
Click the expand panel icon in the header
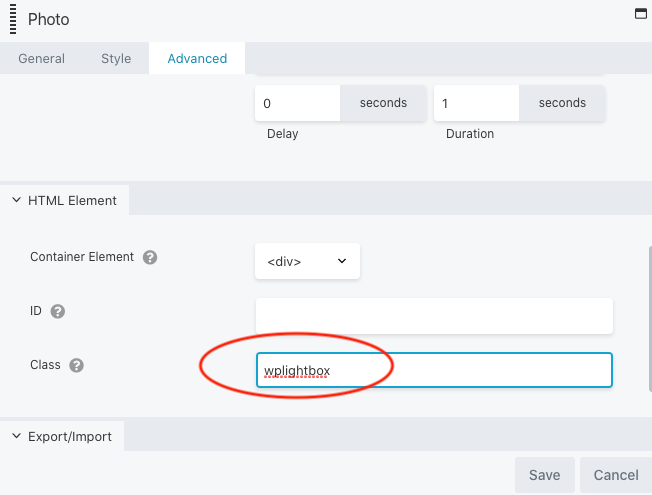pos(640,14)
